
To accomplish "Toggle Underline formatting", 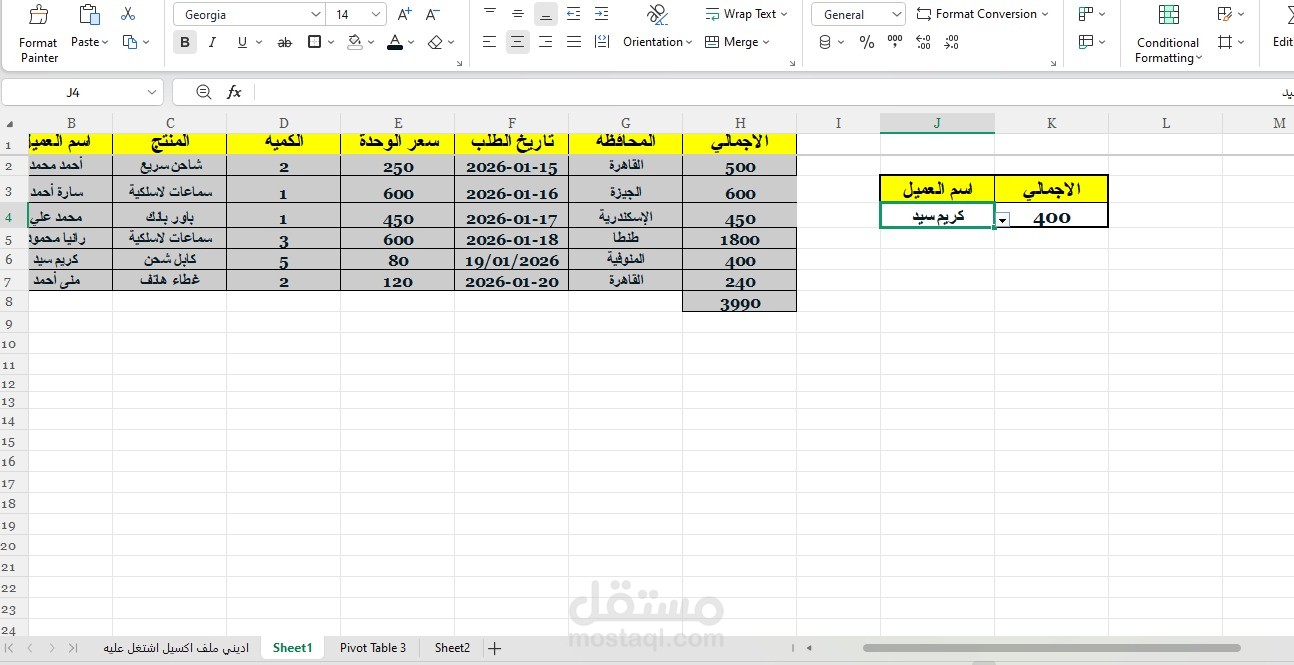I will 242,42.
